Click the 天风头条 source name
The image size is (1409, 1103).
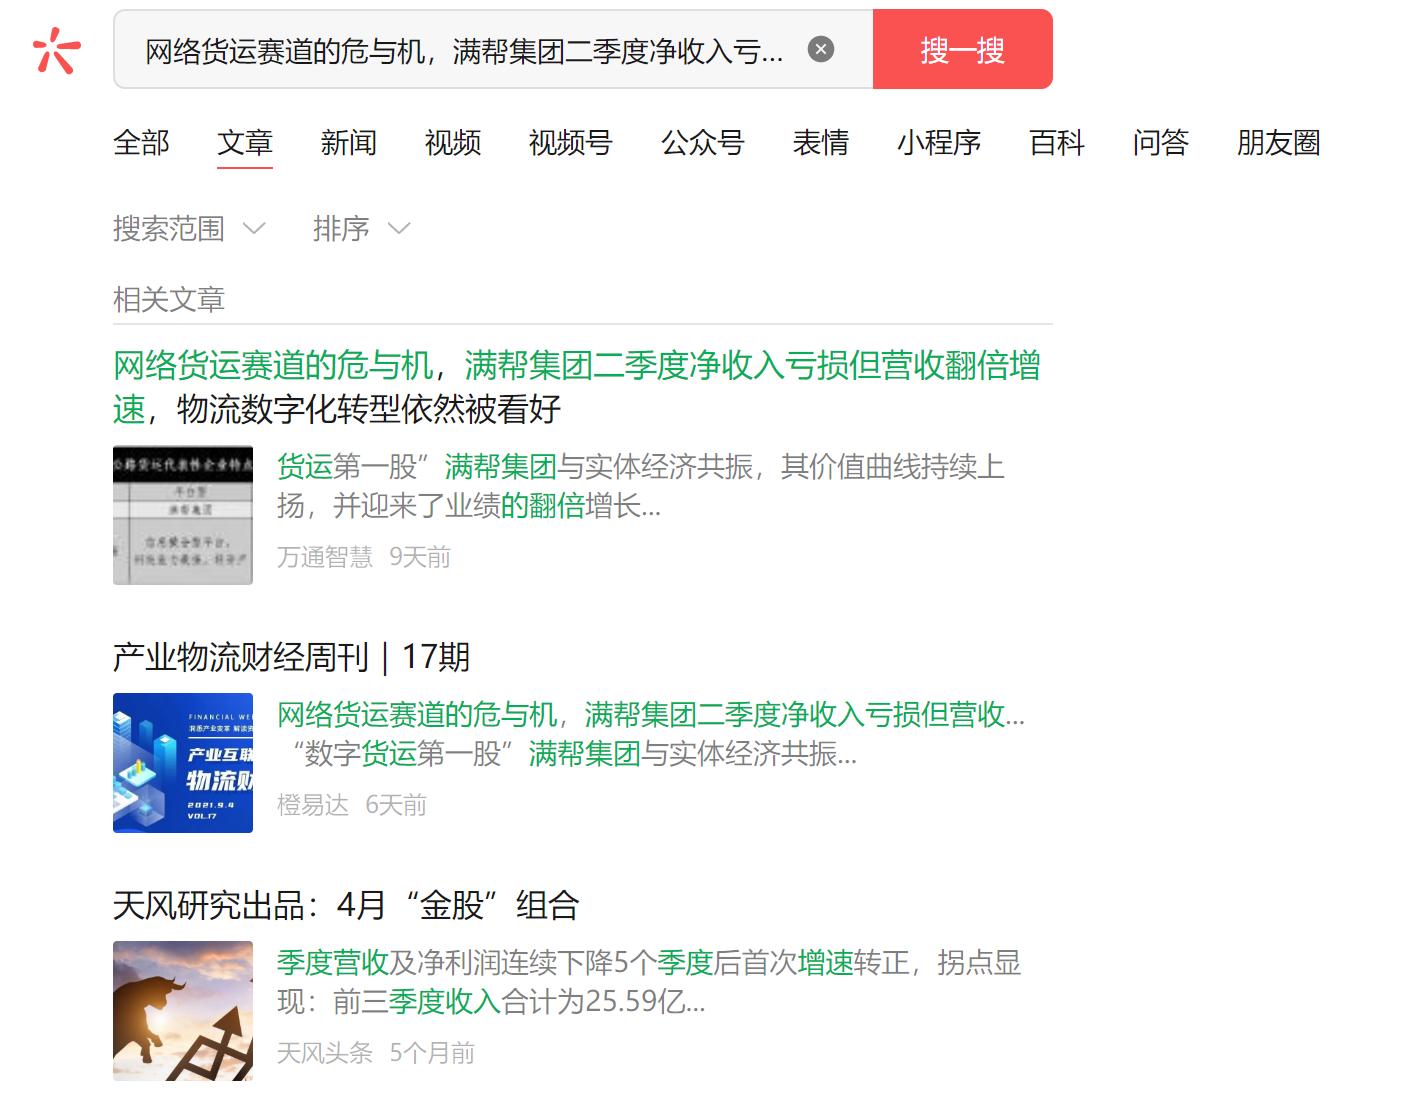(x=325, y=1053)
